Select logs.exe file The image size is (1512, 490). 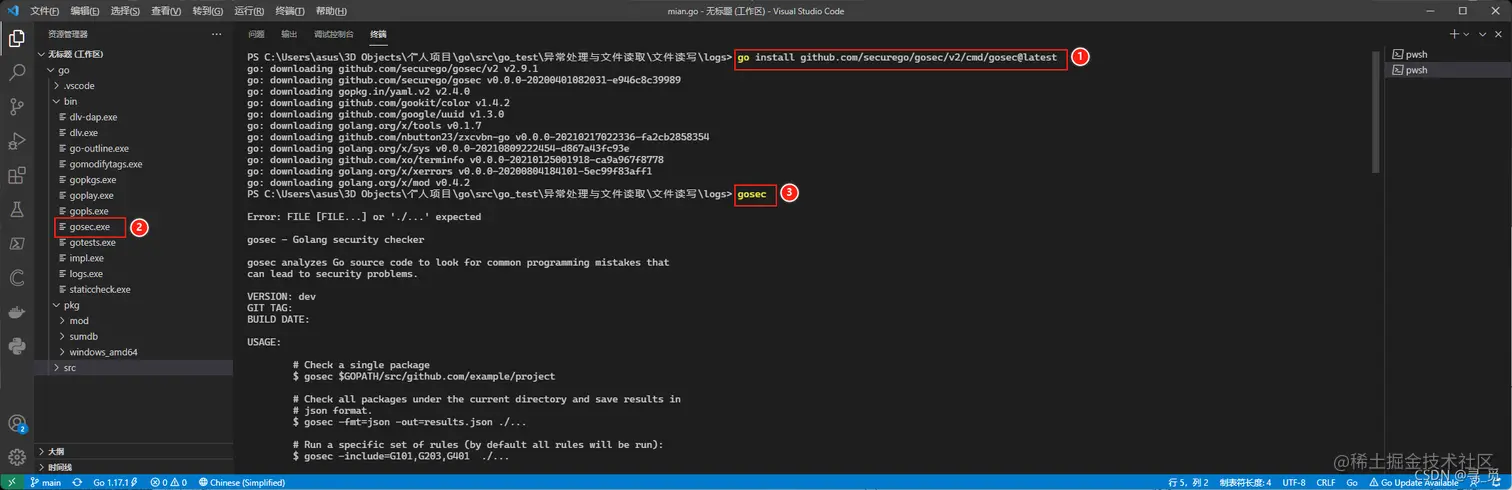tap(134, 274)
